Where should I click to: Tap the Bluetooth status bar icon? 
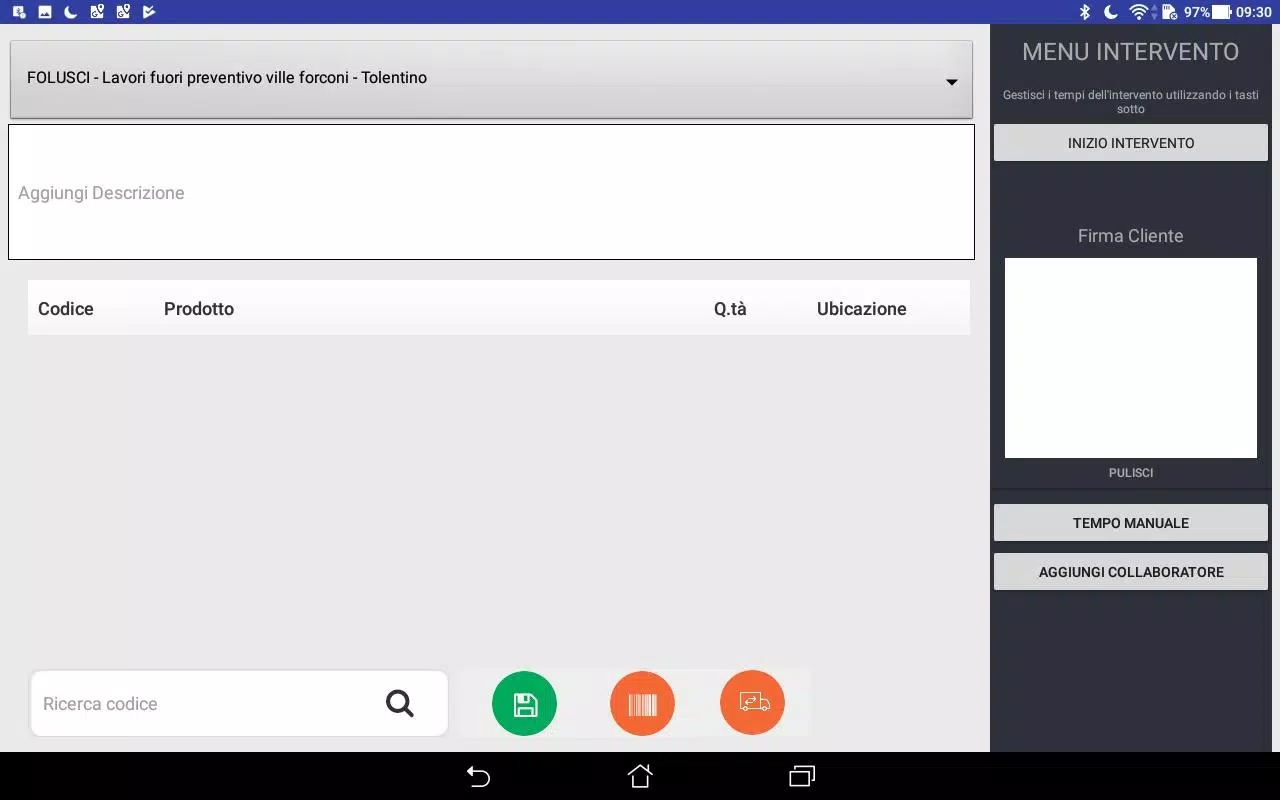click(x=1085, y=12)
